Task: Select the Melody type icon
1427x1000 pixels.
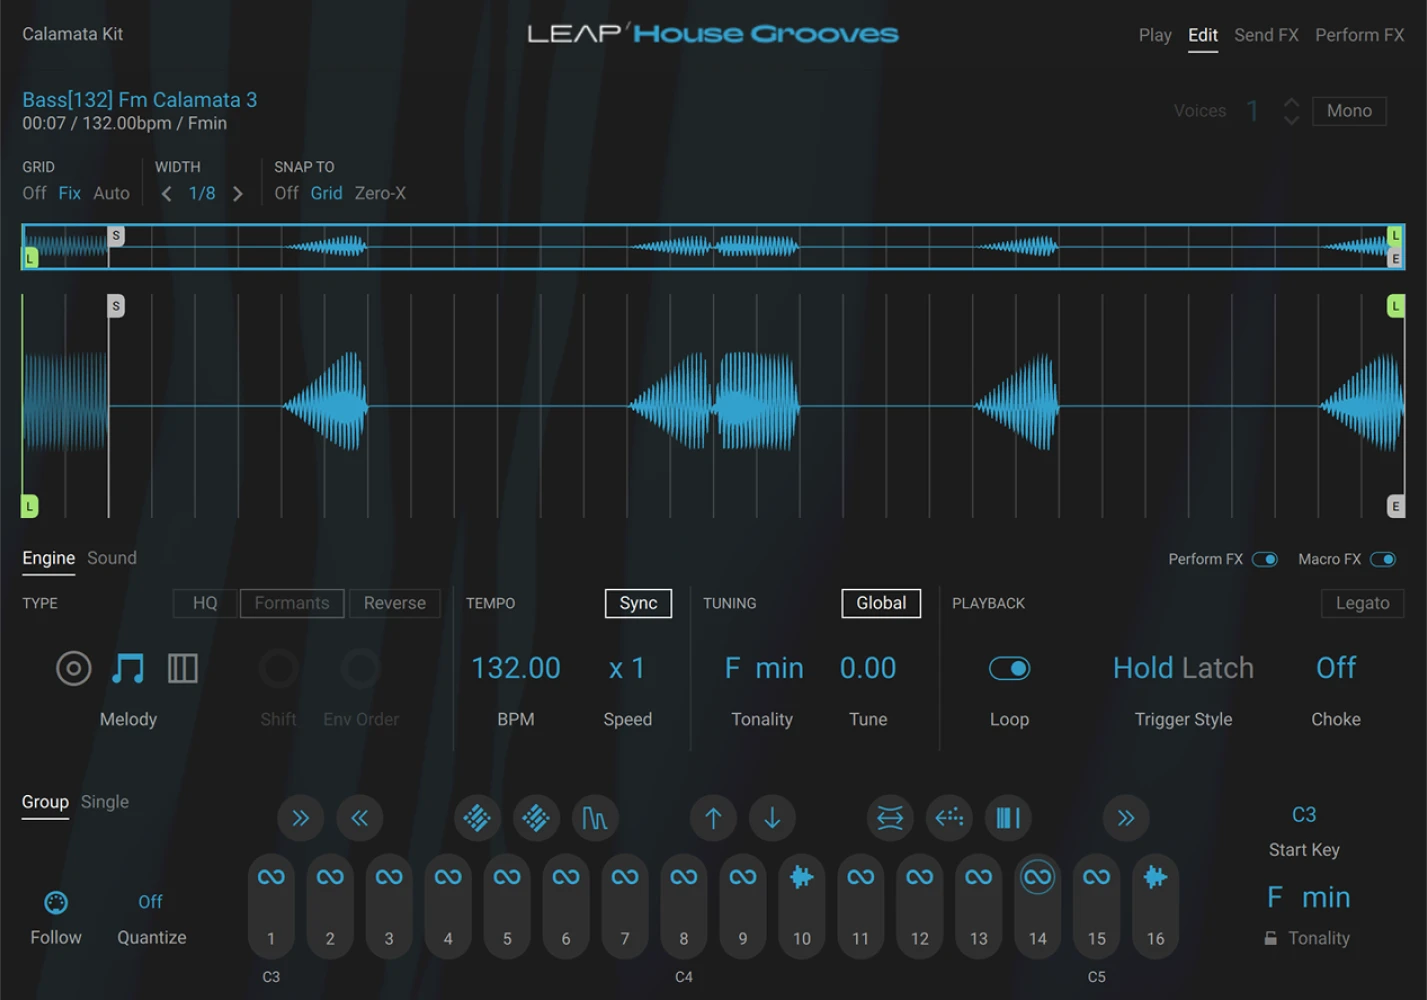Action: click(x=128, y=668)
